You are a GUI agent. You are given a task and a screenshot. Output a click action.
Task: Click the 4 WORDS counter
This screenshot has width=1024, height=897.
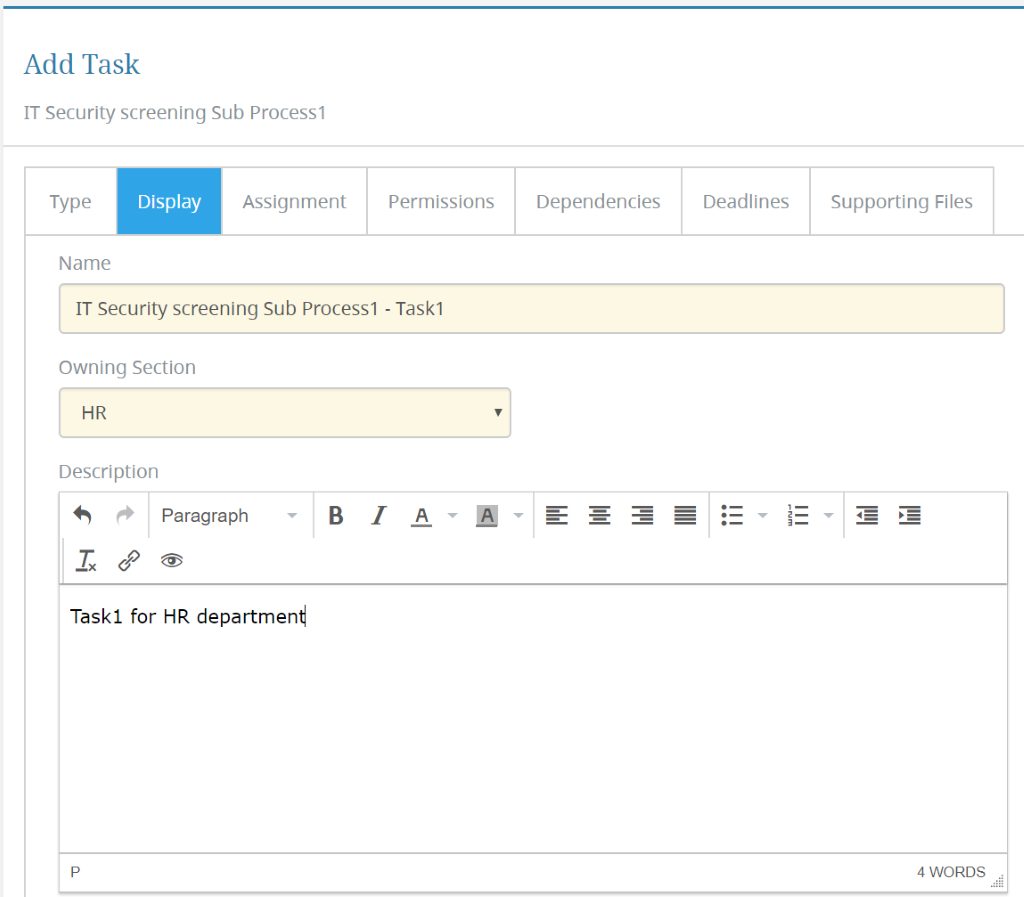(x=951, y=872)
